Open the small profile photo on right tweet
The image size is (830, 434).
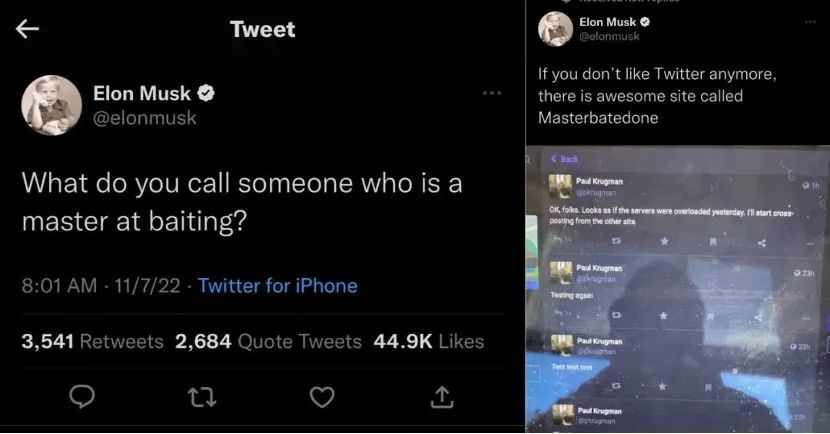555,29
